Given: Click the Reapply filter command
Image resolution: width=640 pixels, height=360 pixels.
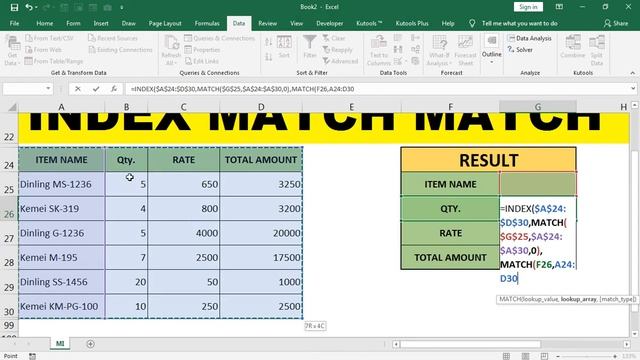Looking at the screenshot, I should 338,49.
